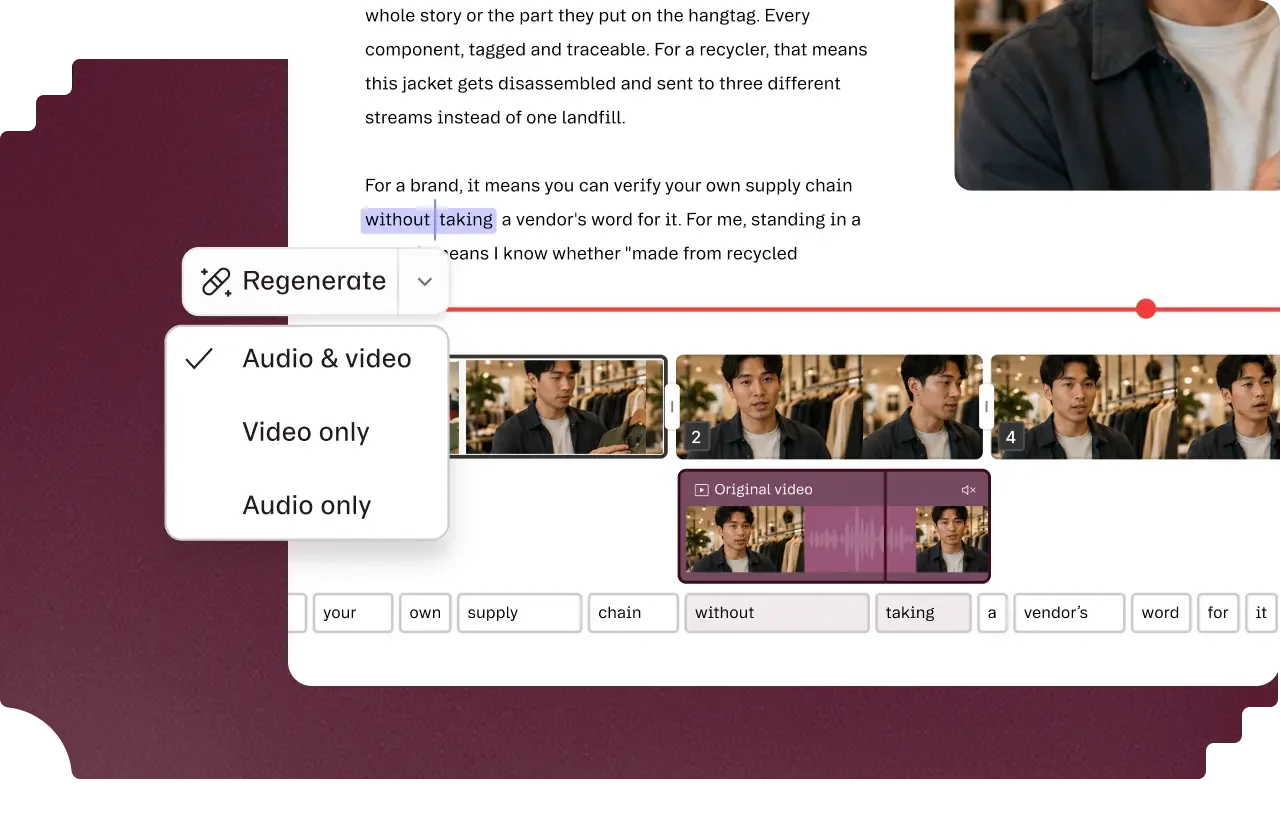Click the Regenerate button

click(291, 282)
